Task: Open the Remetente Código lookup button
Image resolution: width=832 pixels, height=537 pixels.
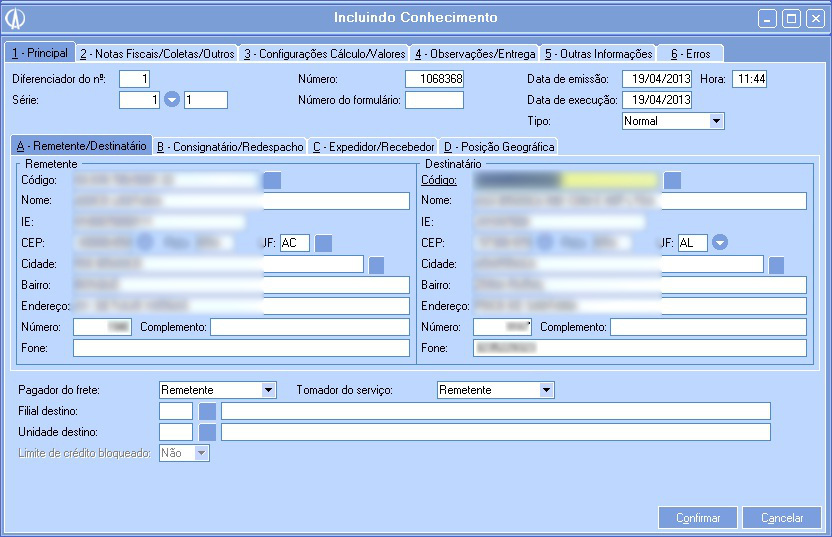Action: click(272, 180)
